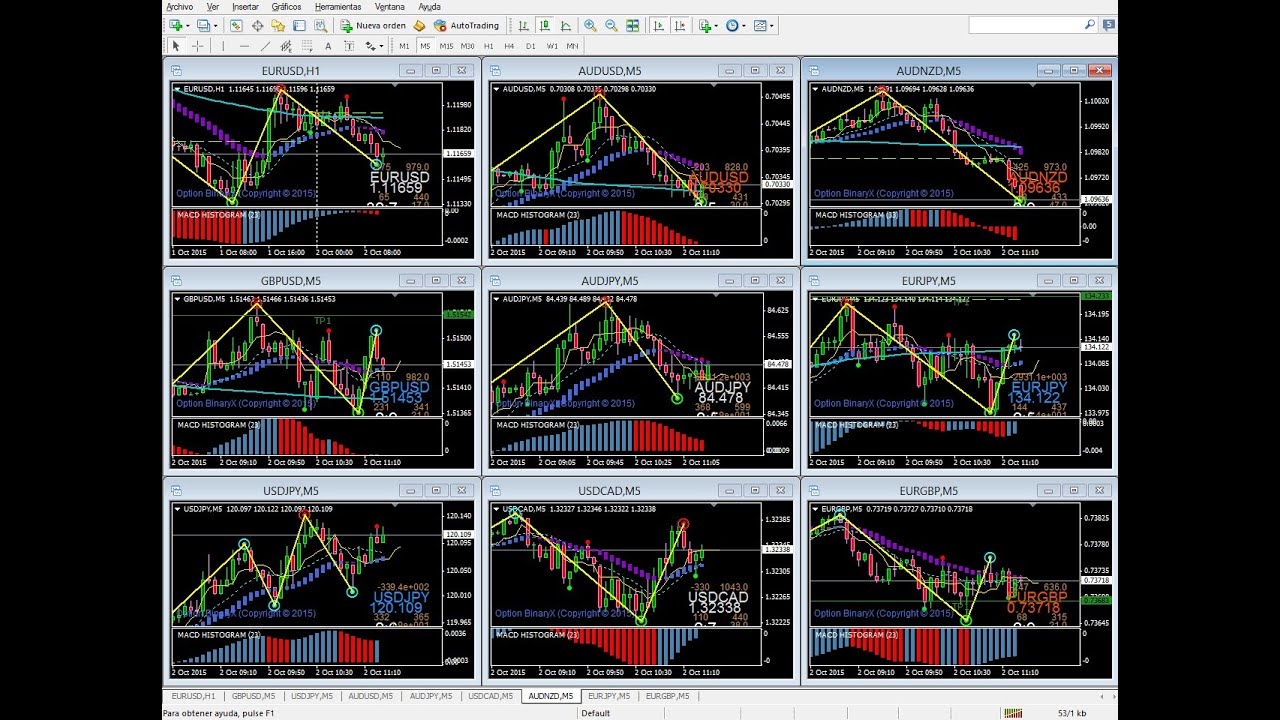The height and width of the screenshot is (720, 1280).
Task: Open the Ver menu
Action: click(x=213, y=6)
